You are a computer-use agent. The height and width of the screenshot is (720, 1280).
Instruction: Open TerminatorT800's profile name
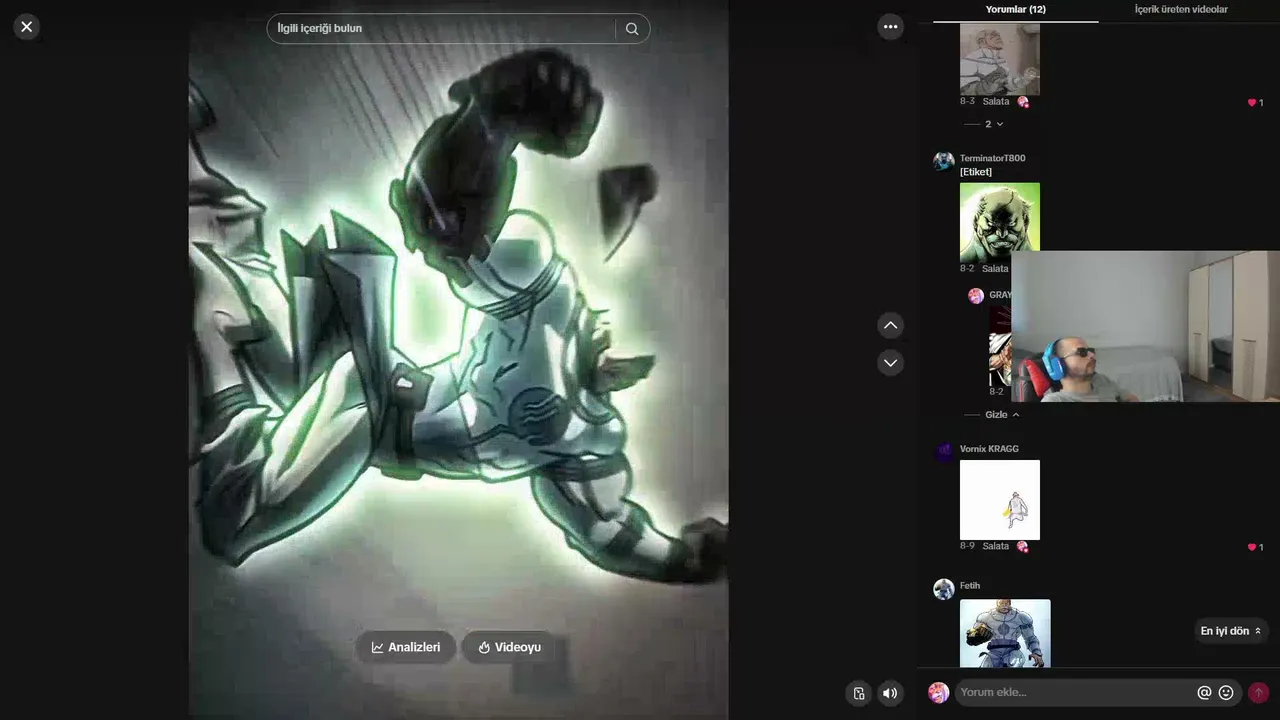(x=992, y=158)
